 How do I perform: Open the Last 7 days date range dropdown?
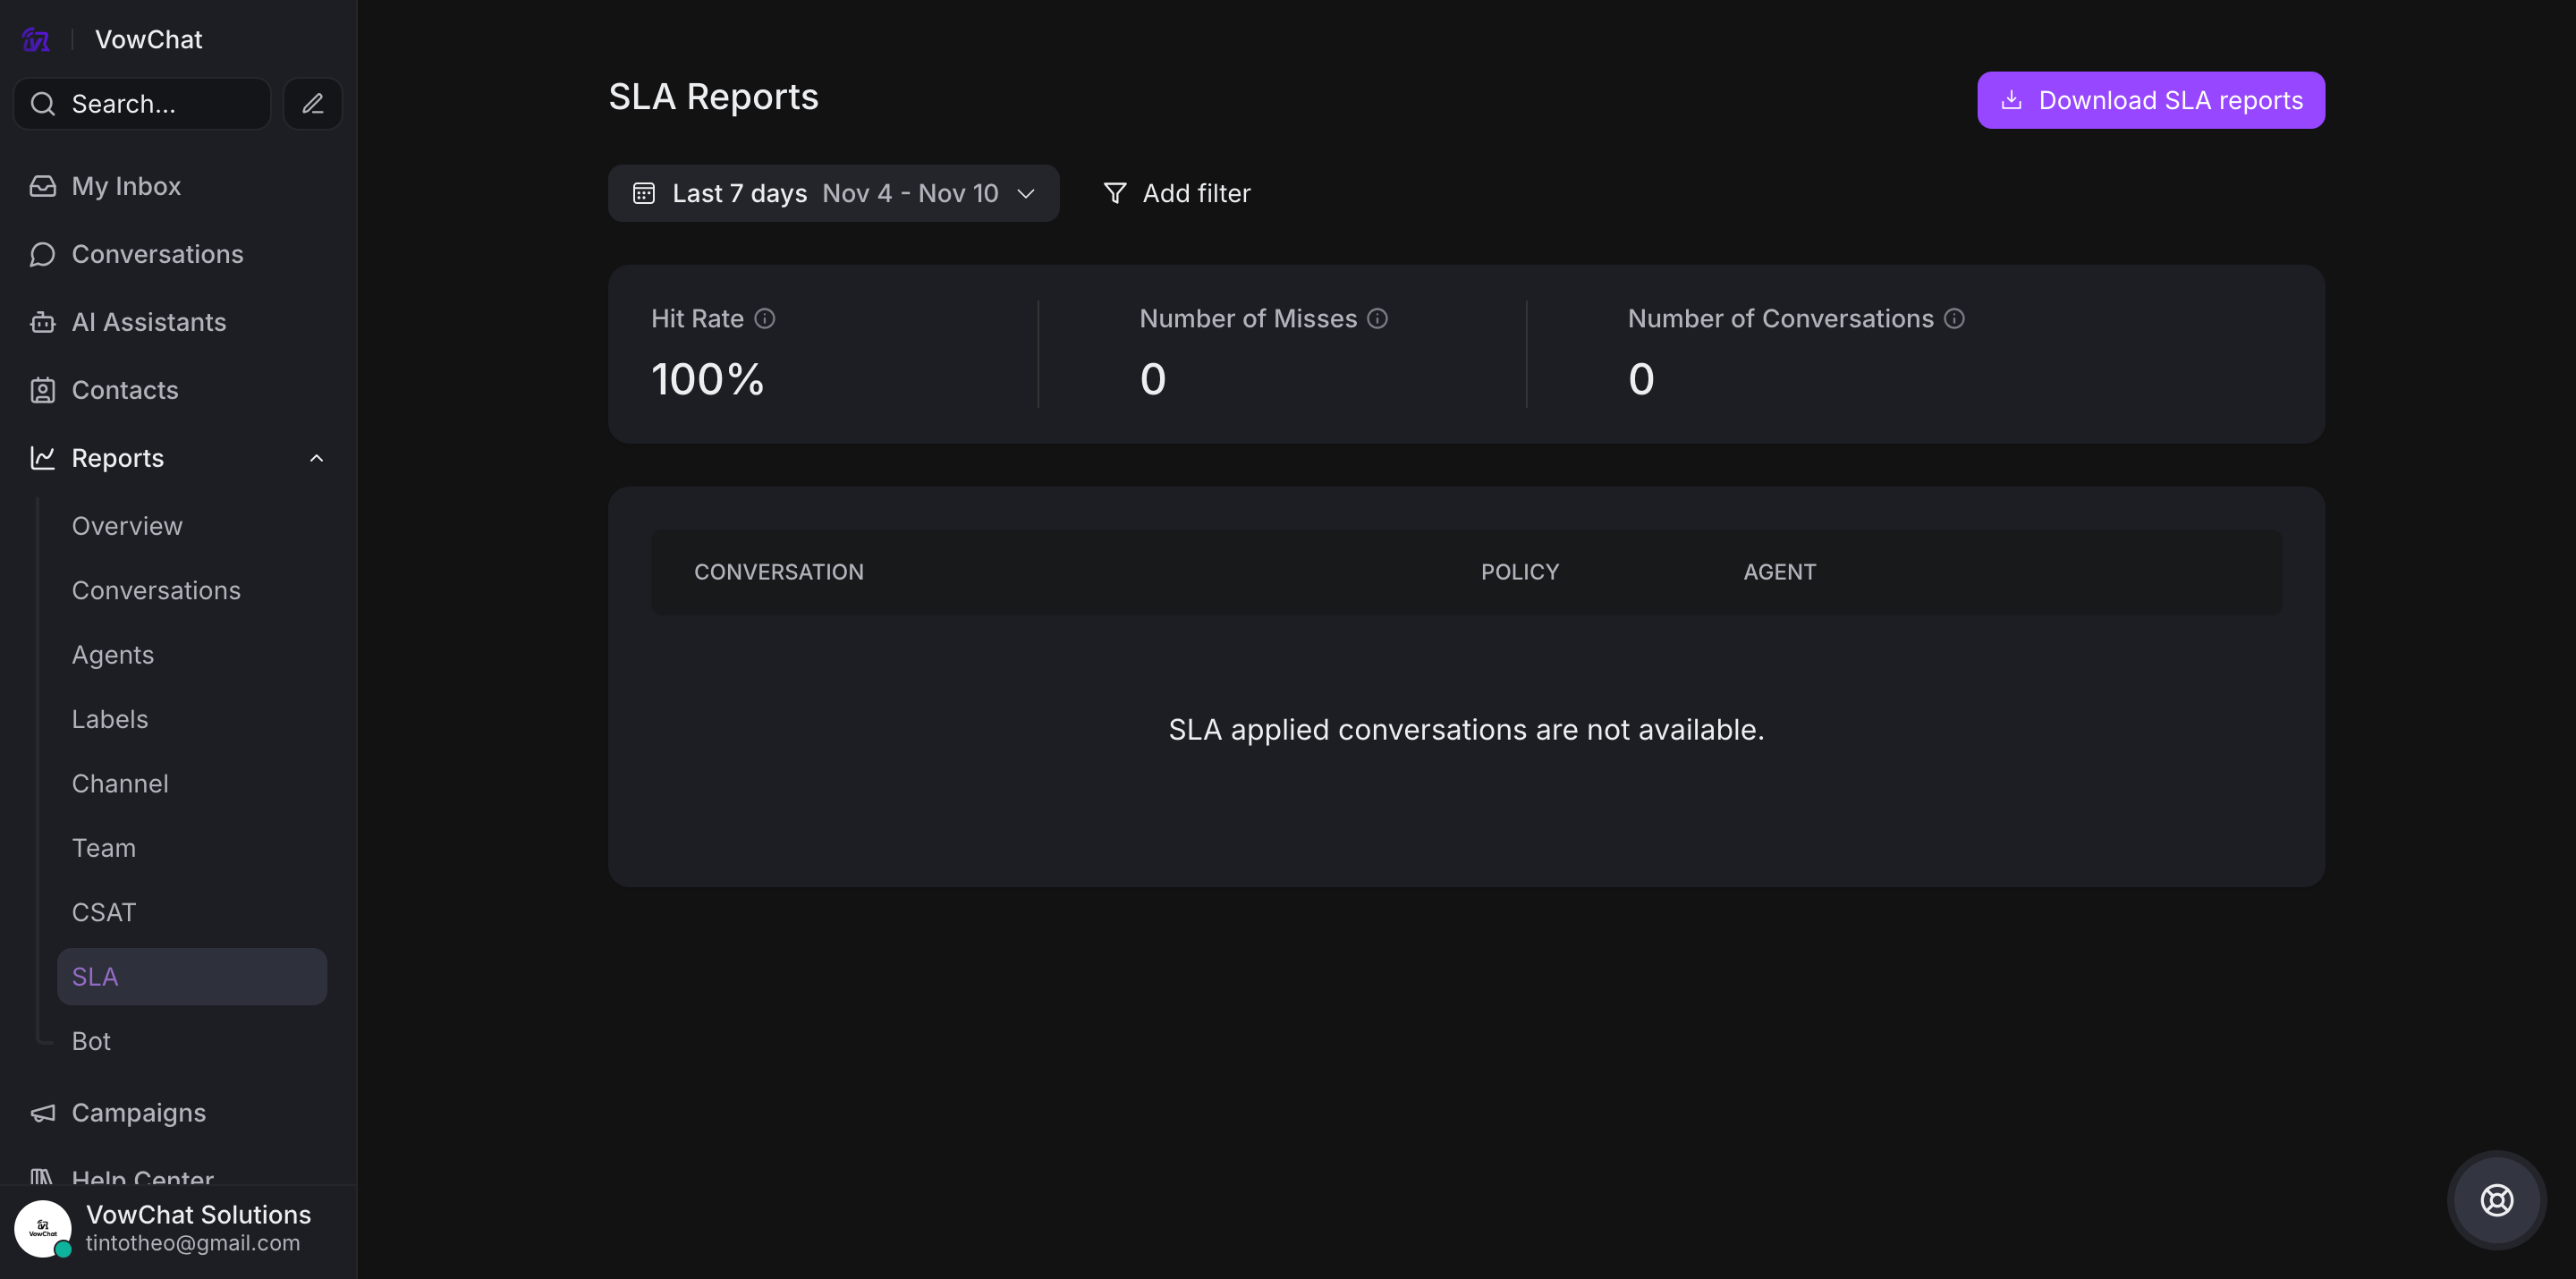pos(833,193)
